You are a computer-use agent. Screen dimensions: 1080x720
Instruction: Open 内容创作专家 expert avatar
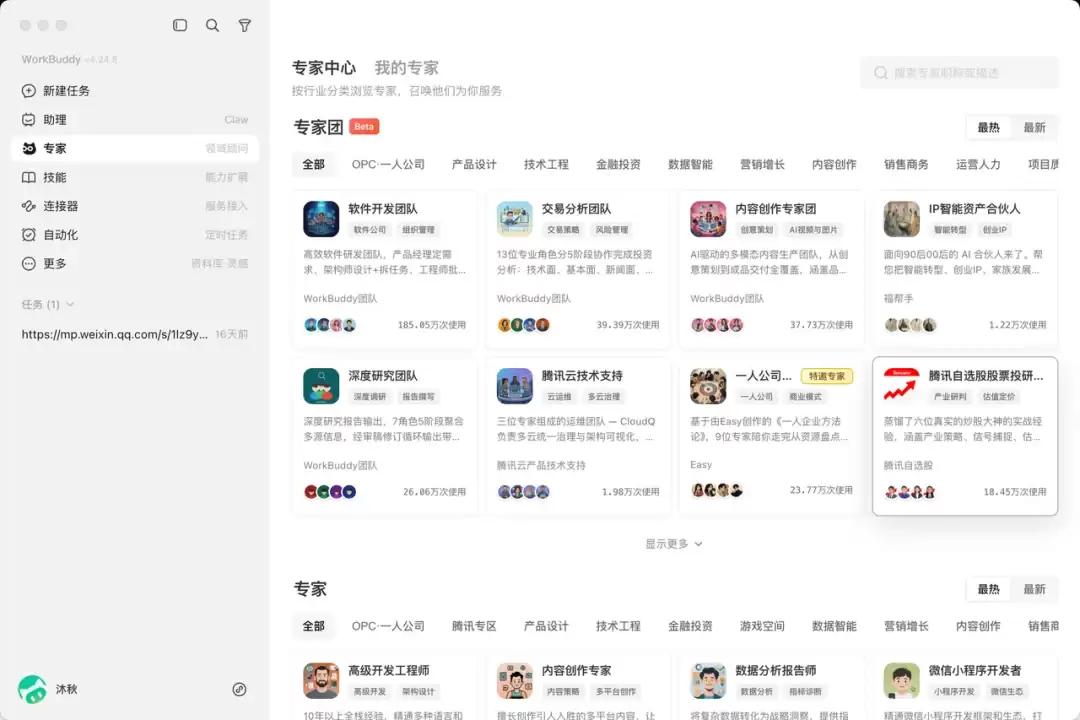pyautogui.click(x=515, y=681)
